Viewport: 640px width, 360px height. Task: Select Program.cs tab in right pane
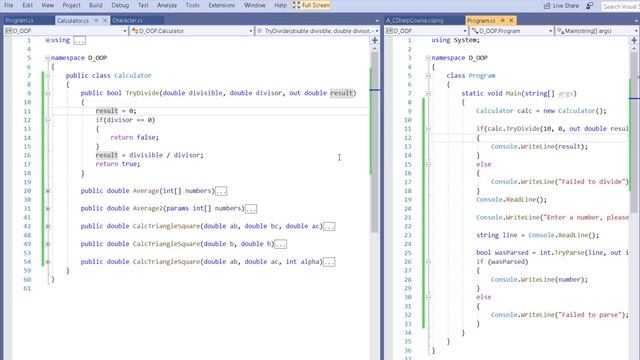481,20
